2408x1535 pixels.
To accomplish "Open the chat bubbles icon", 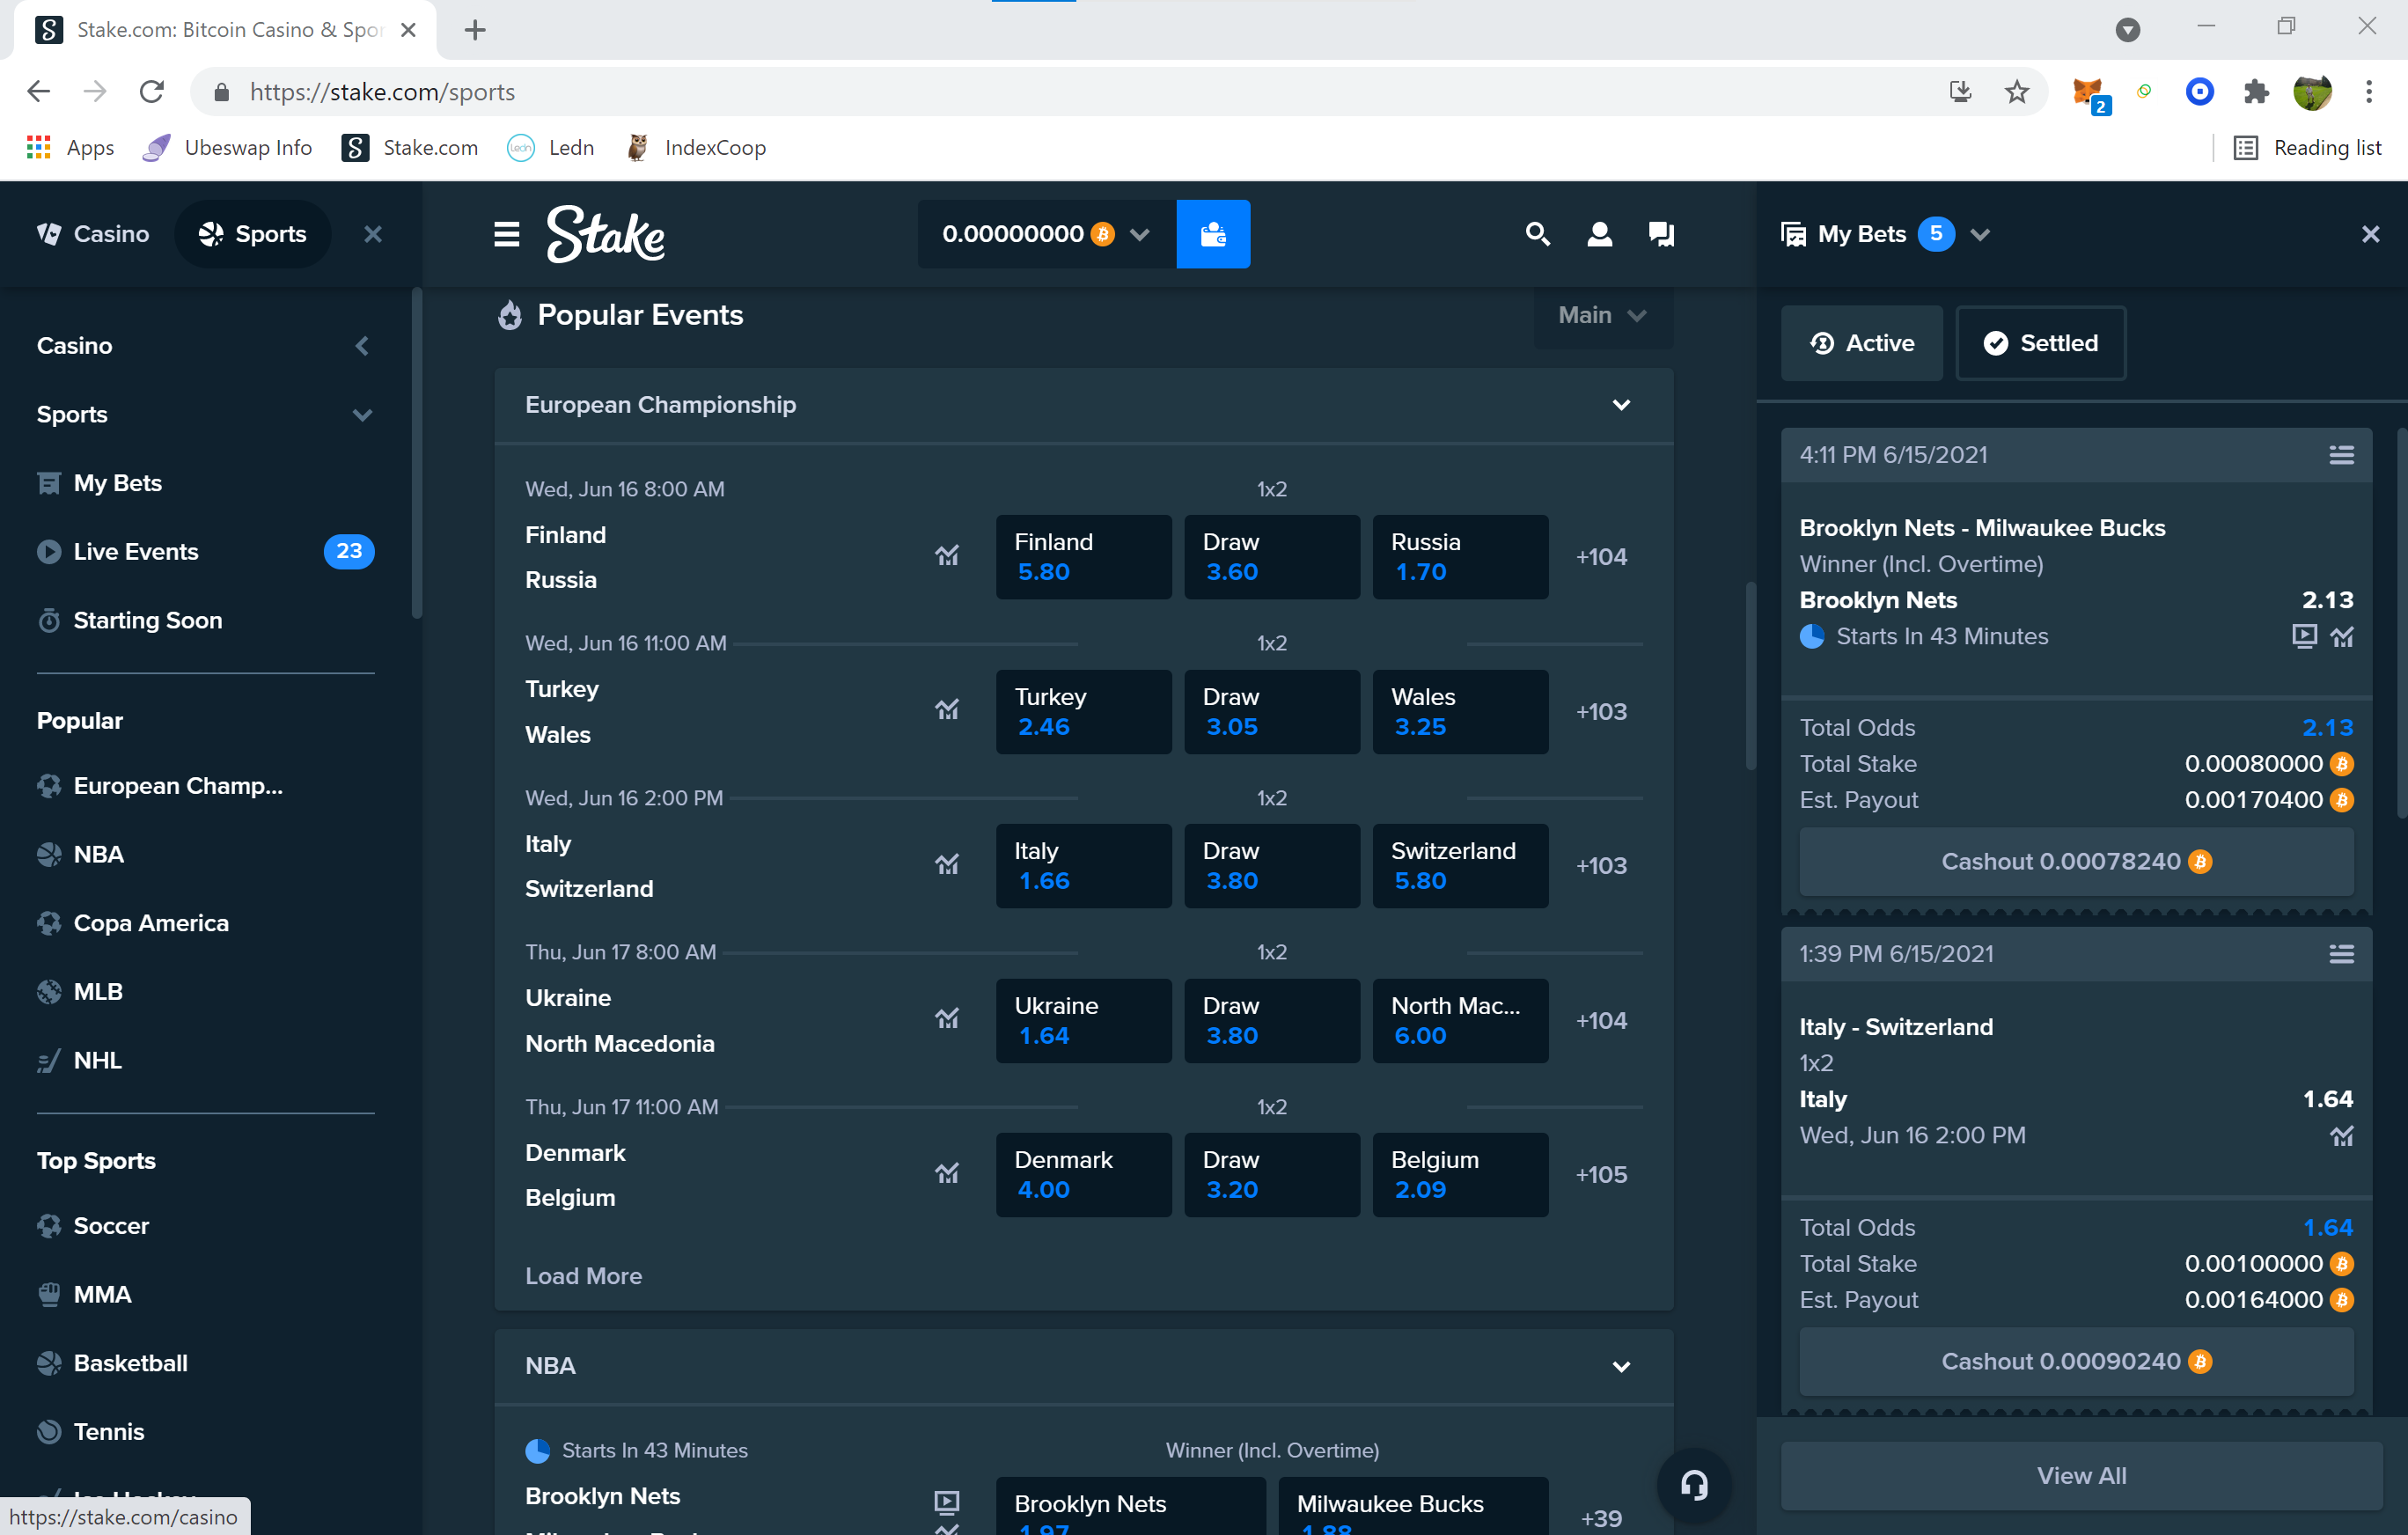I will point(1660,234).
